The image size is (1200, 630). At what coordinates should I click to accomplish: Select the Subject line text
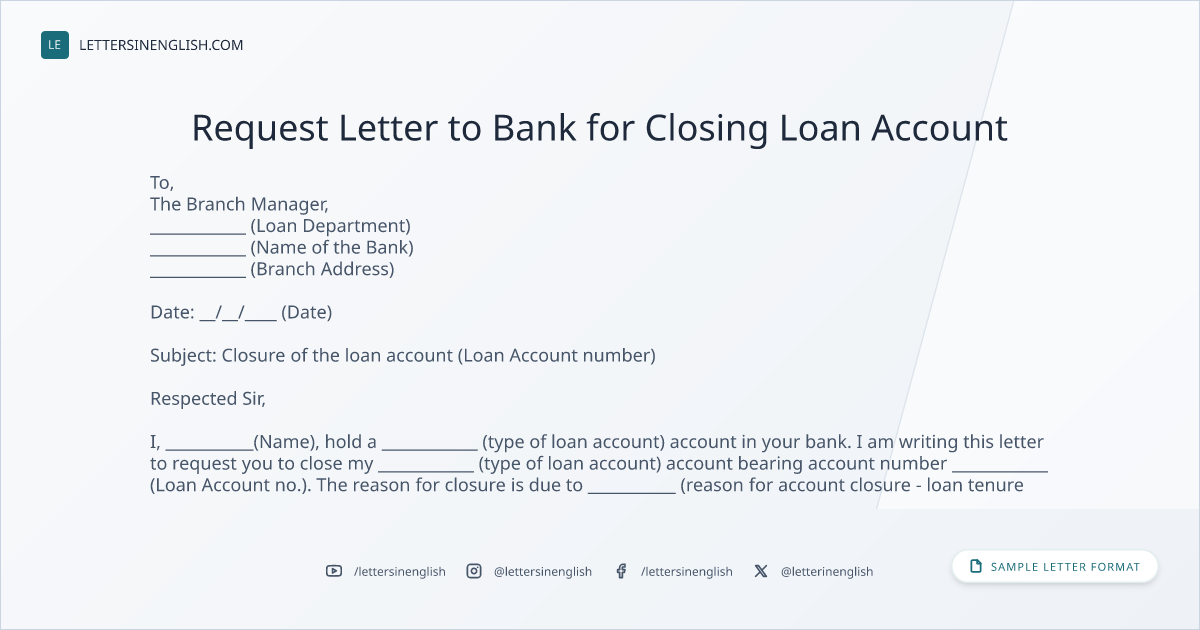click(403, 355)
